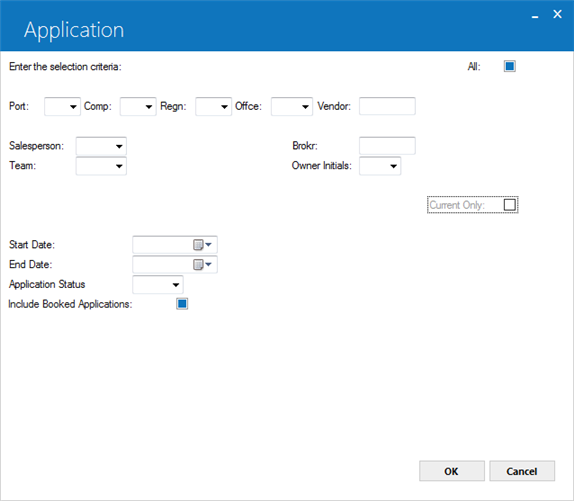
Task: Toggle Include Booked Applications checkbox
Action: pos(182,304)
